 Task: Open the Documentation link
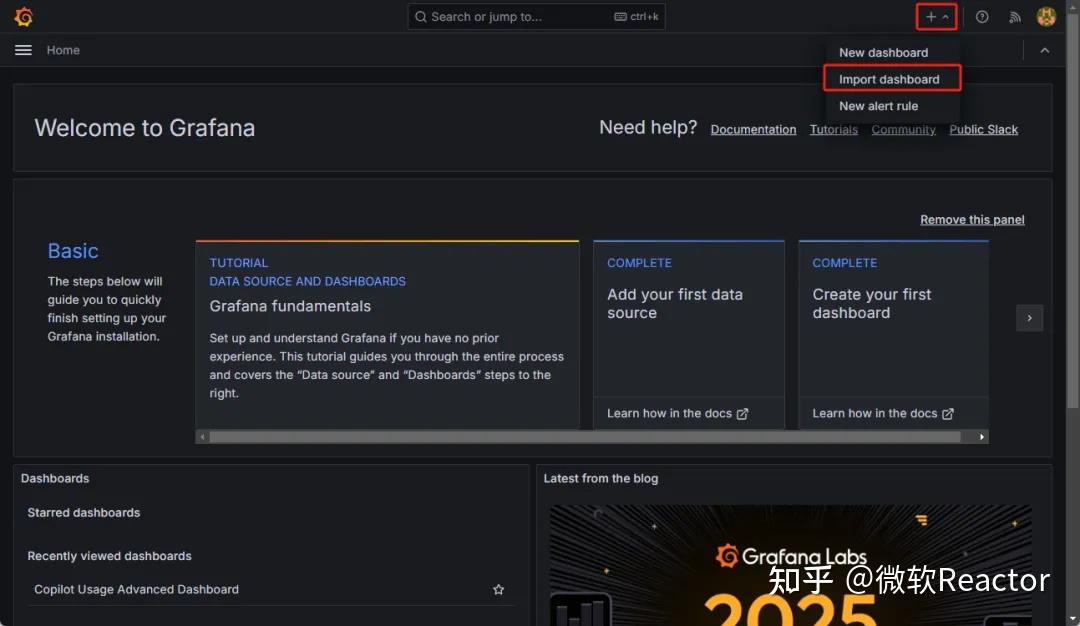[x=753, y=130]
